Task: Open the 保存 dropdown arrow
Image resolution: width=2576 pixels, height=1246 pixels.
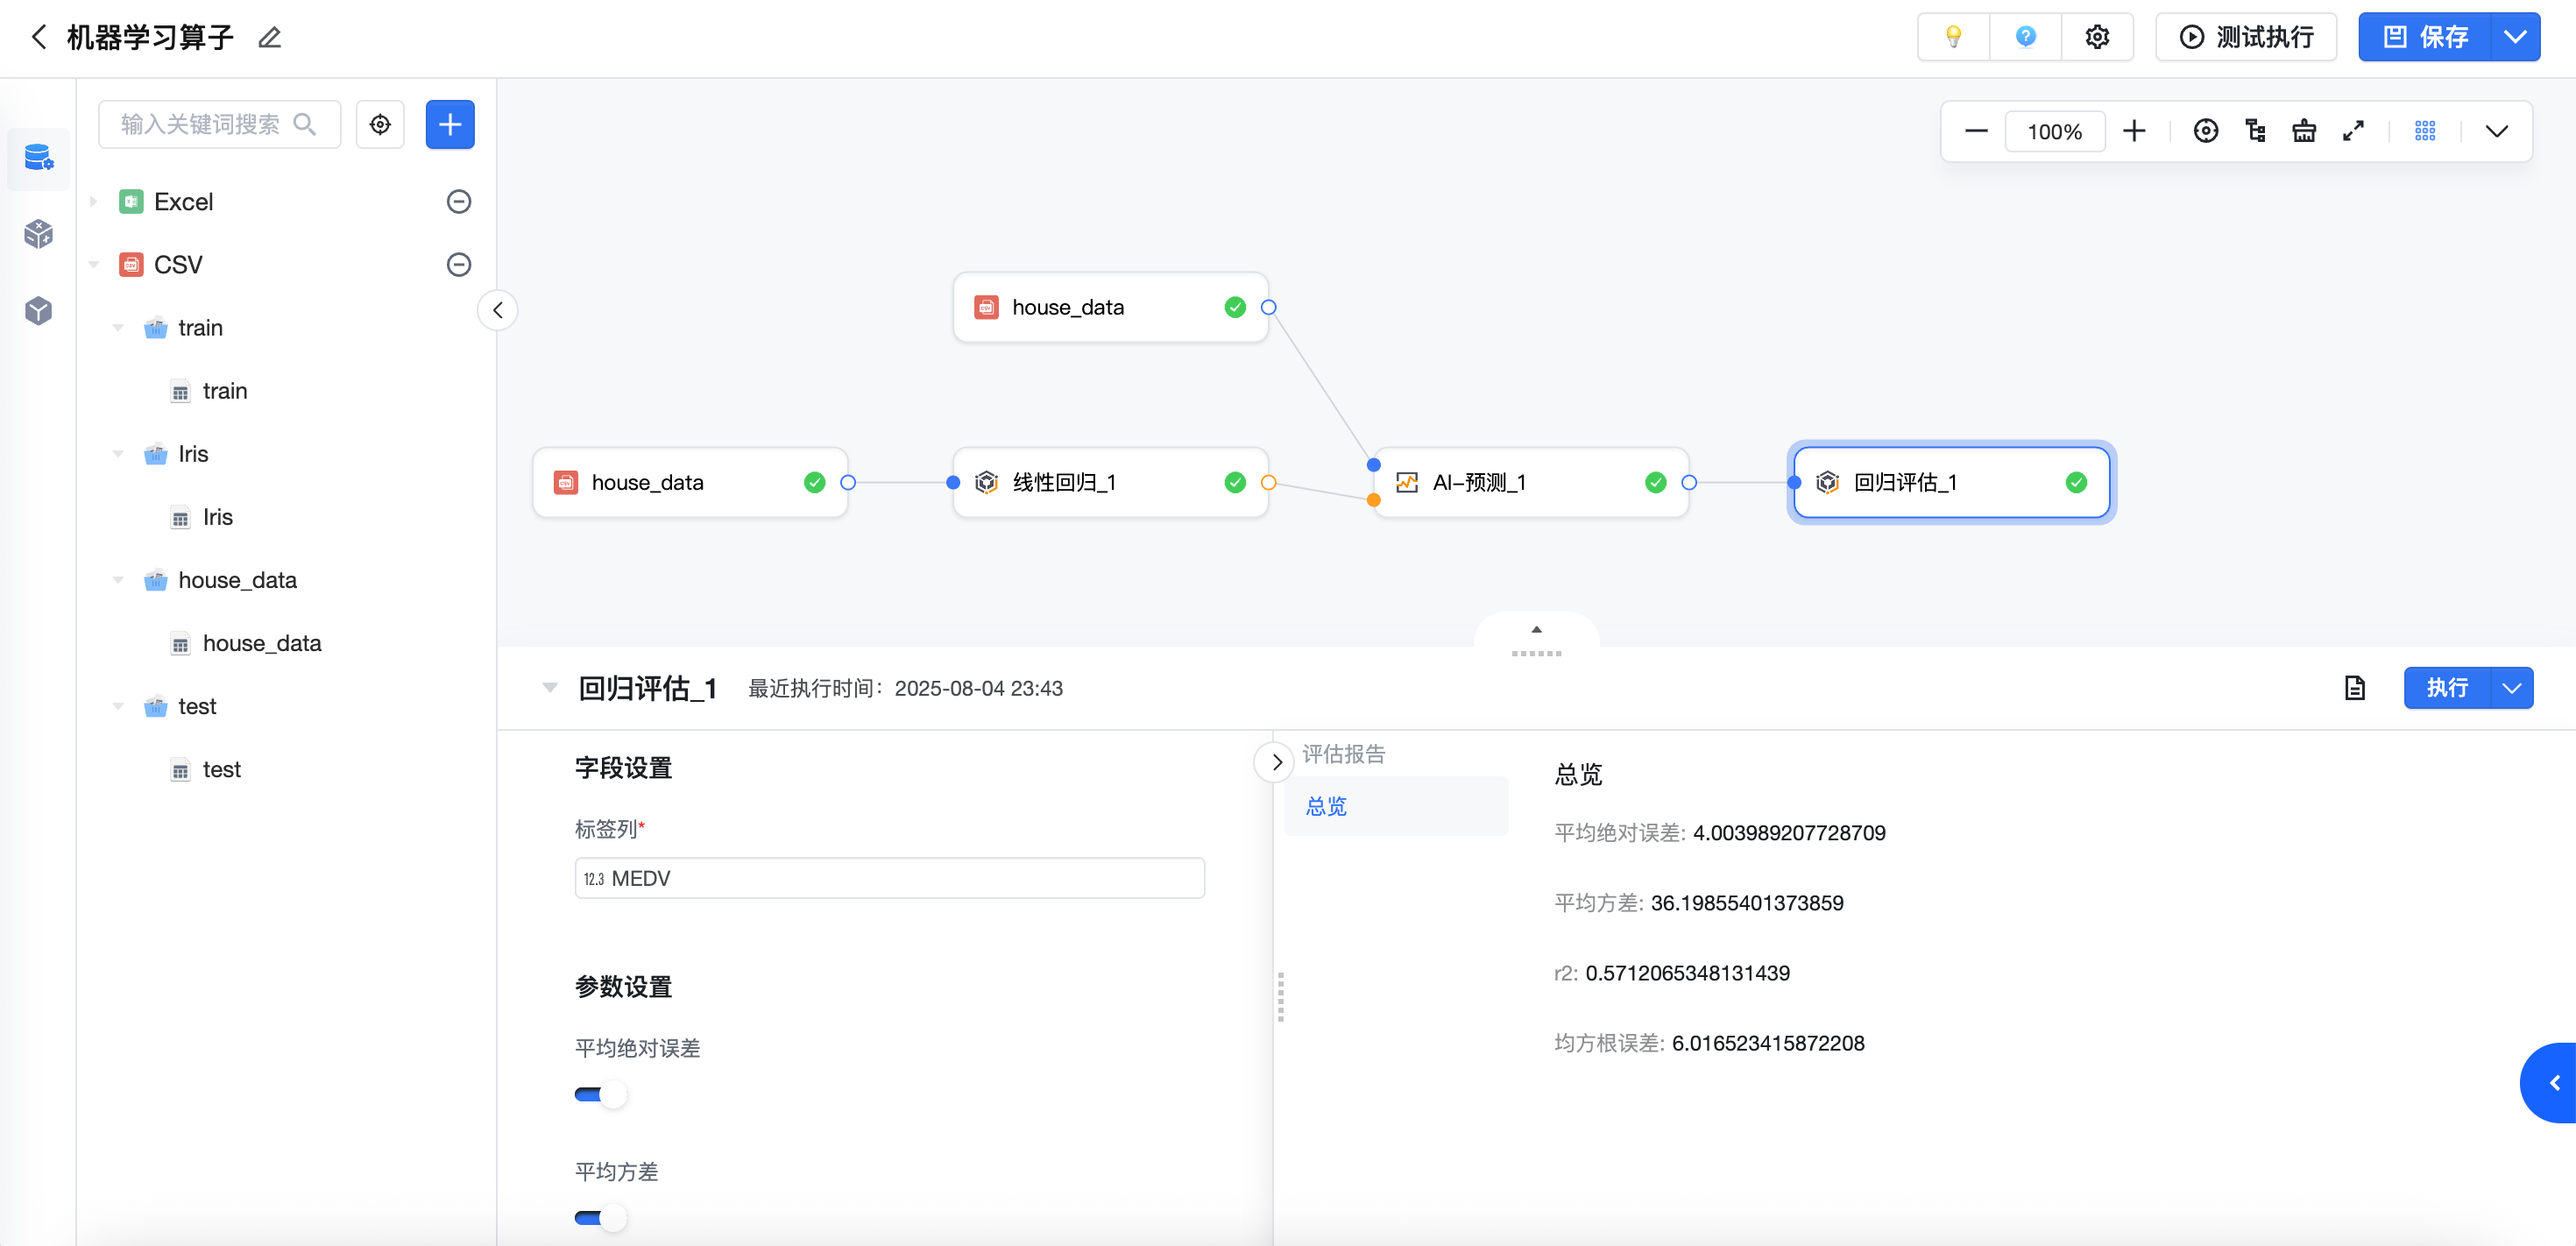Action: tap(2515, 37)
